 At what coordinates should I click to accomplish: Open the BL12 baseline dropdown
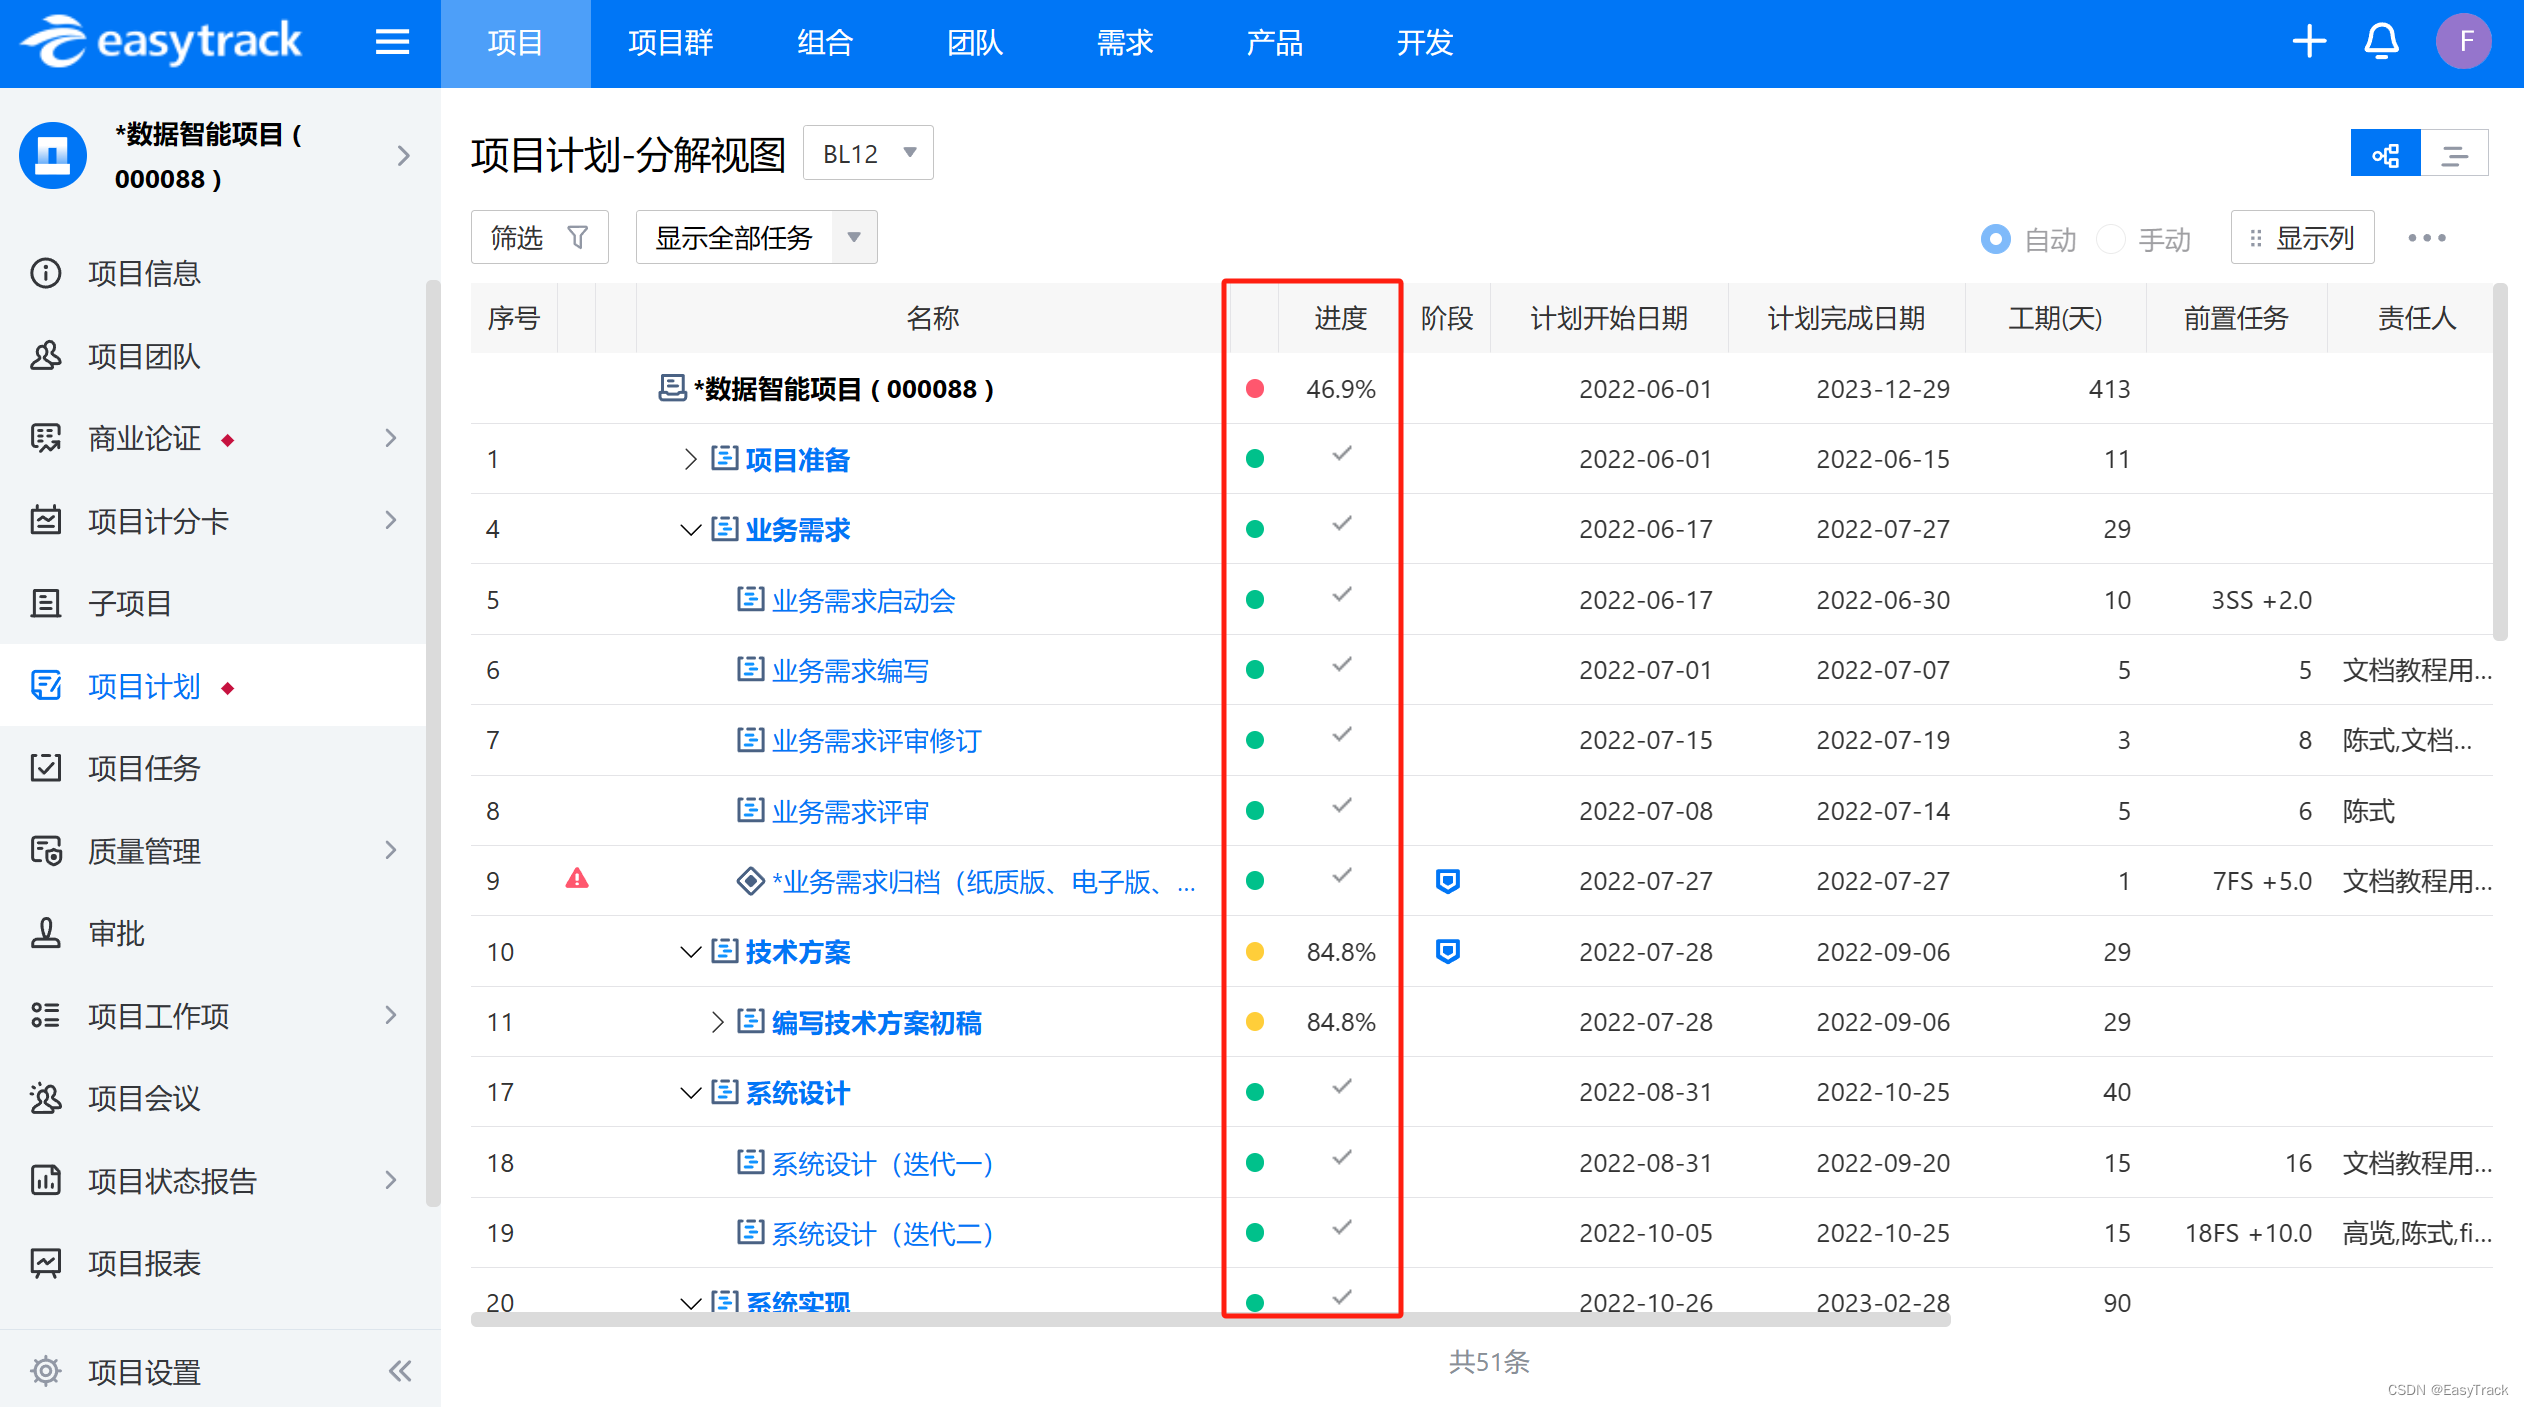pyautogui.click(x=866, y=152)
